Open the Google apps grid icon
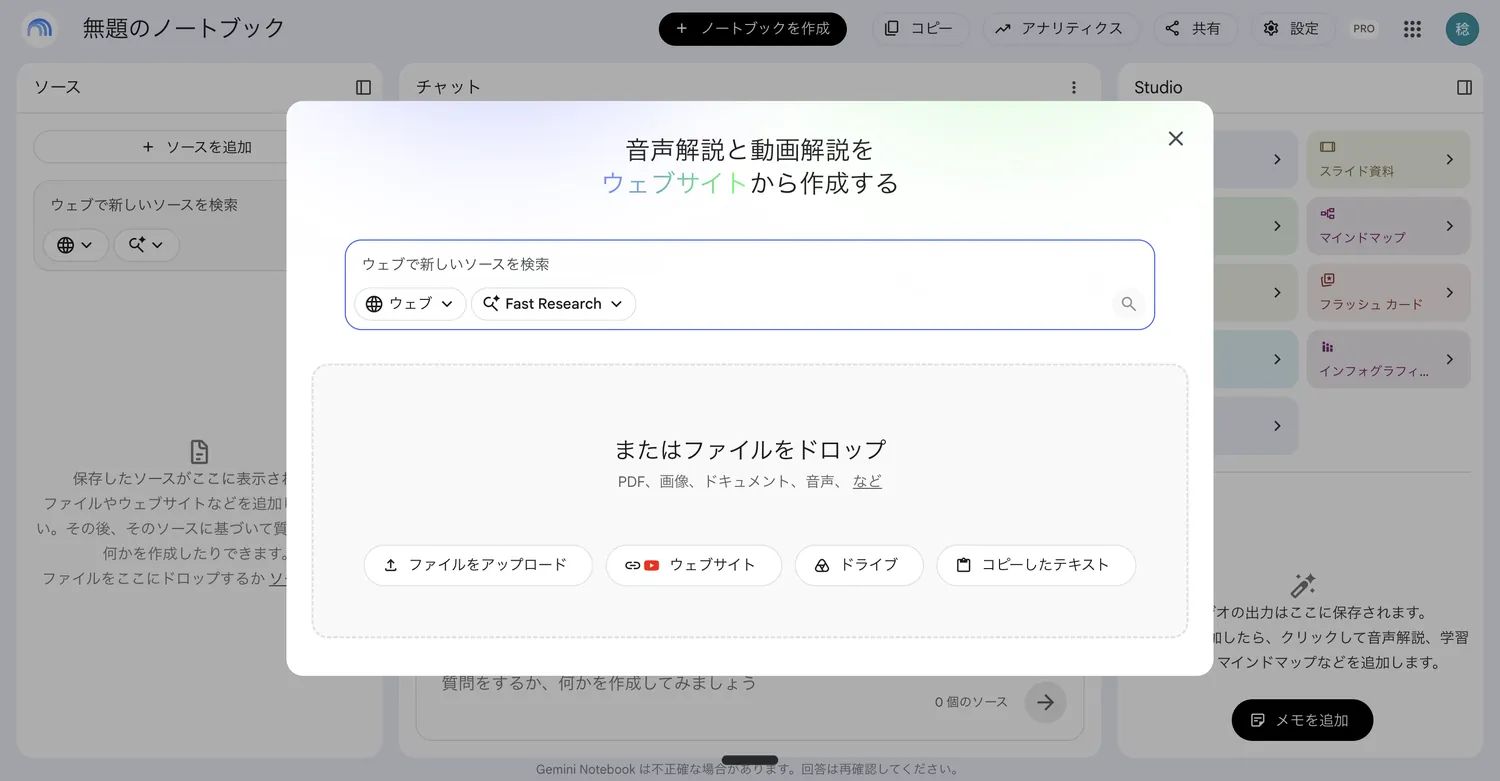 coord(1412,29)
